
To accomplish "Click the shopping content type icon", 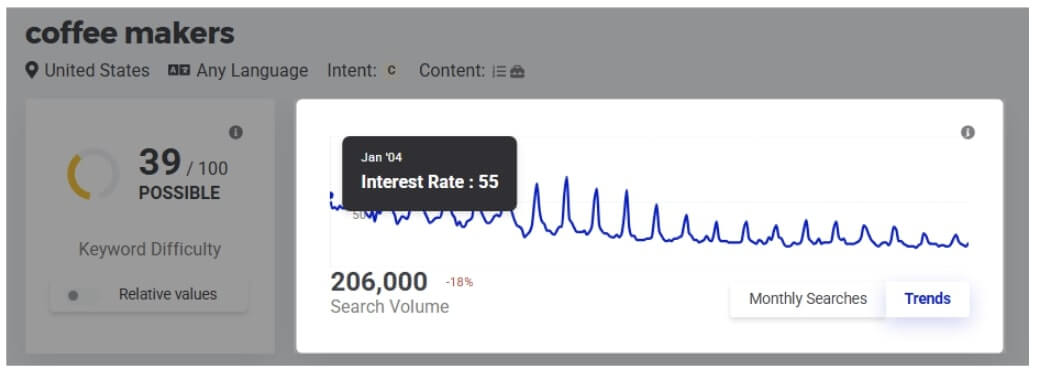I will 518,71.
